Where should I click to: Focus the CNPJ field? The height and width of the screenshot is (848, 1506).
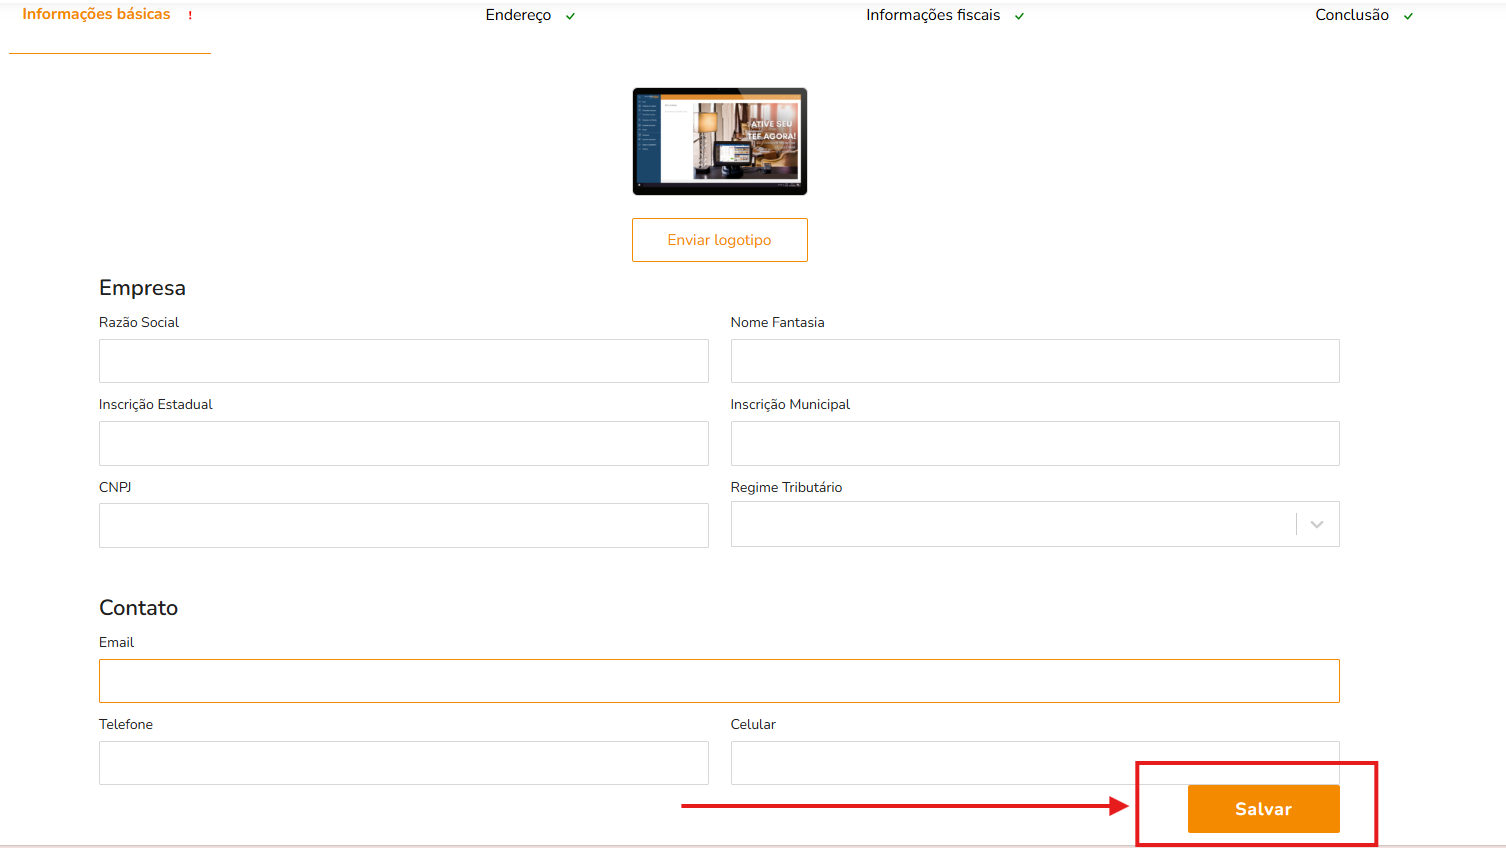(404, 525)
